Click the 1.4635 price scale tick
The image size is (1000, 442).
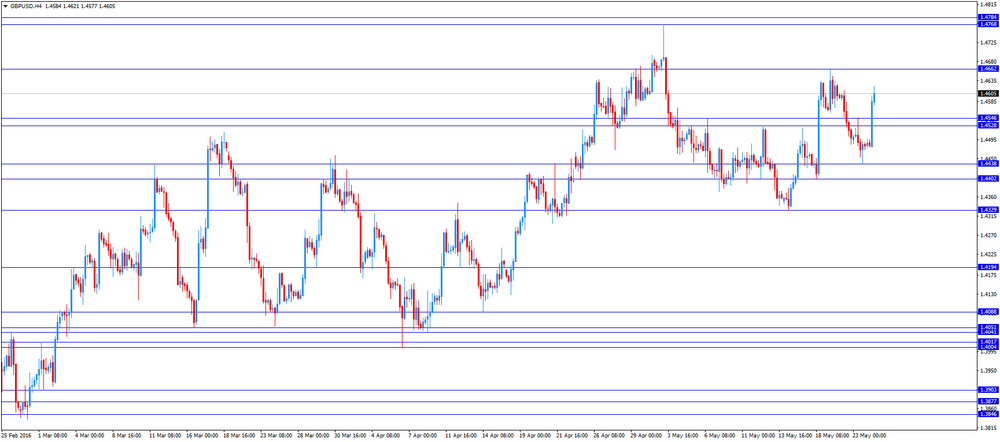989,82
